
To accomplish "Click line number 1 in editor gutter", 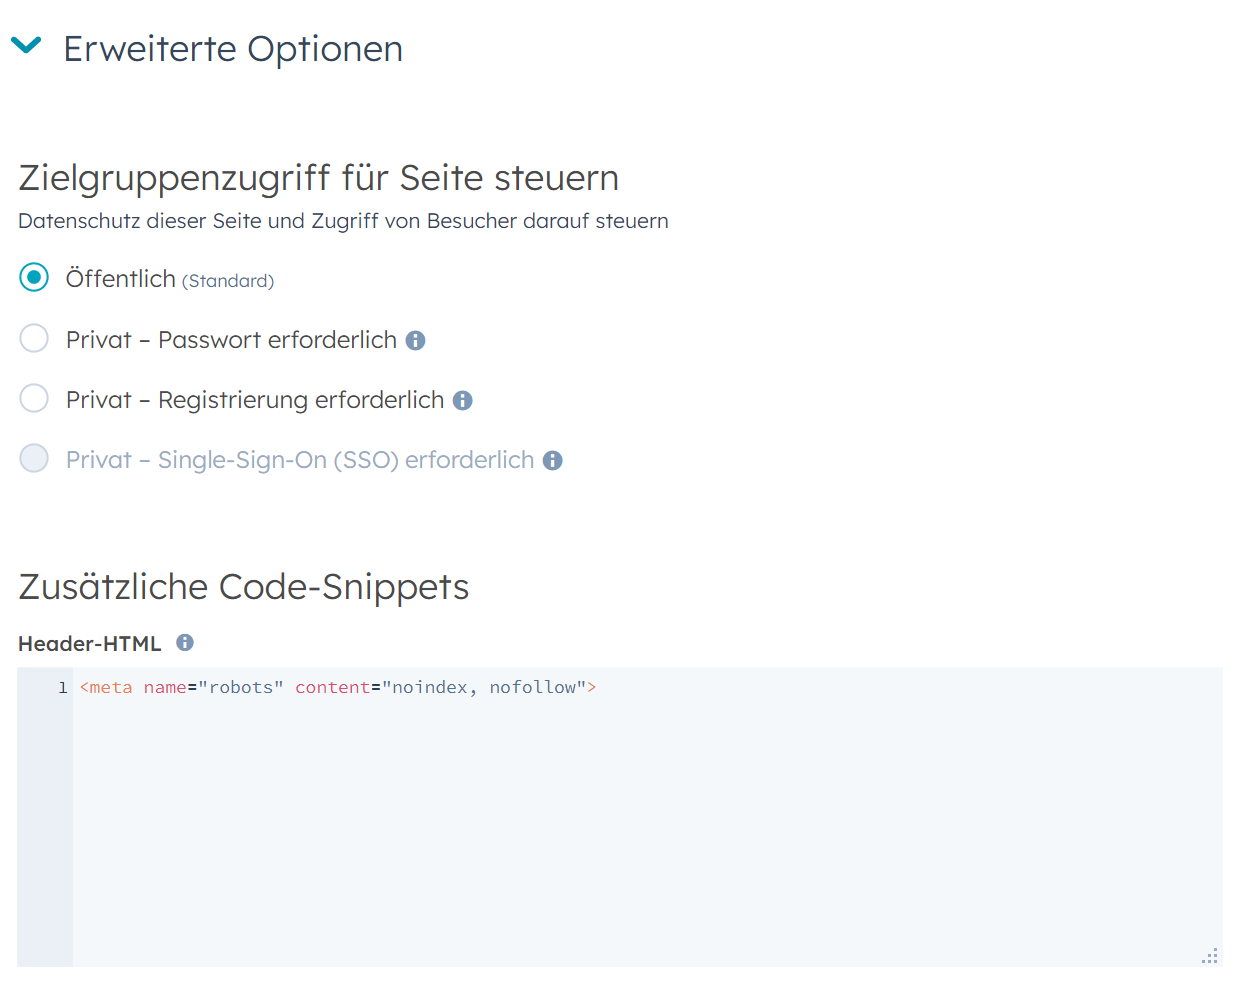I will 62,688.
